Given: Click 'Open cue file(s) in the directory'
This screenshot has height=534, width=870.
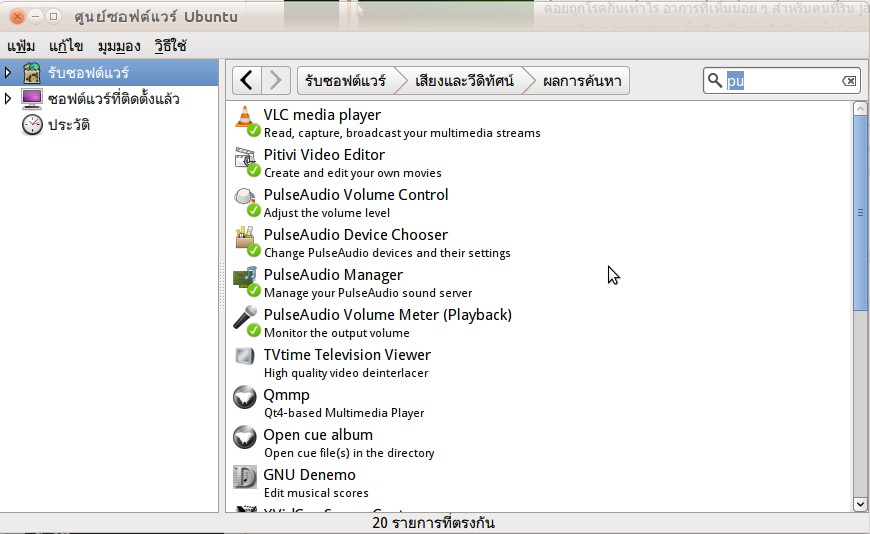Looking at the screenshot, I should 349,453.
